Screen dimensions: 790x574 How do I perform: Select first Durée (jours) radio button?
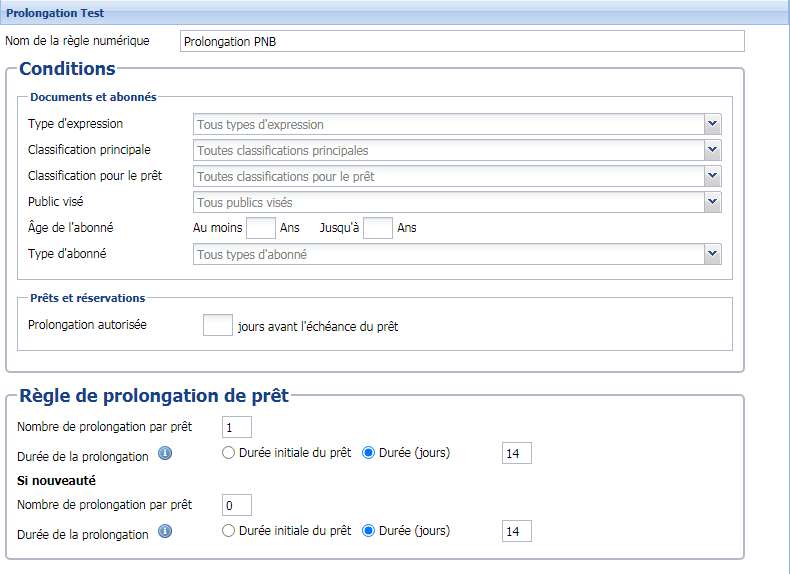click(368, 453)
